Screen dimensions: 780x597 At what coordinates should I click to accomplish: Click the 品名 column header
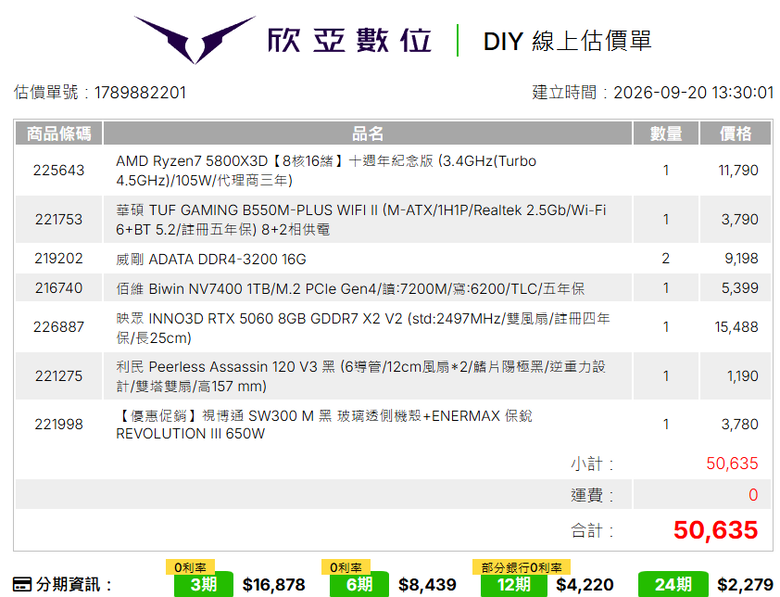pos(368,133)
